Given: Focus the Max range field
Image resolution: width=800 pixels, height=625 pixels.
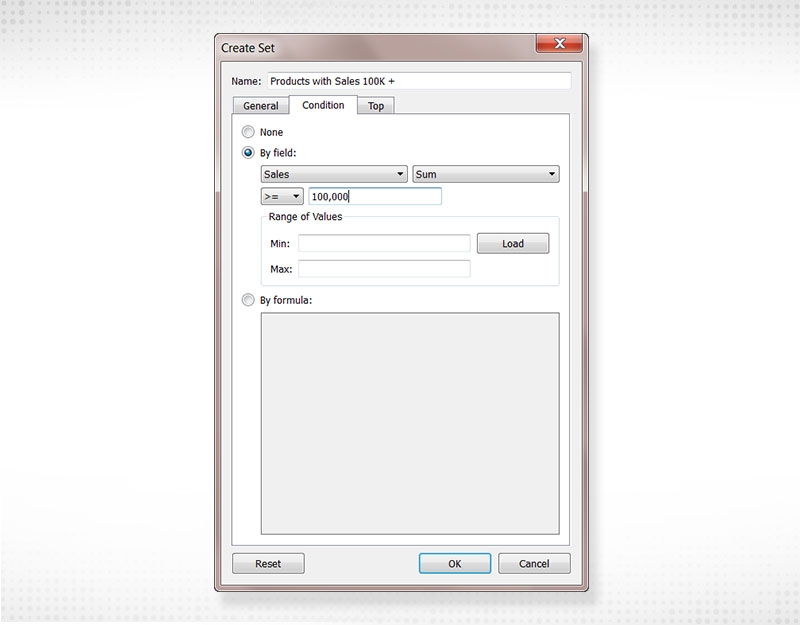Looking at the screenshot, I should click(x=383, y=269).
